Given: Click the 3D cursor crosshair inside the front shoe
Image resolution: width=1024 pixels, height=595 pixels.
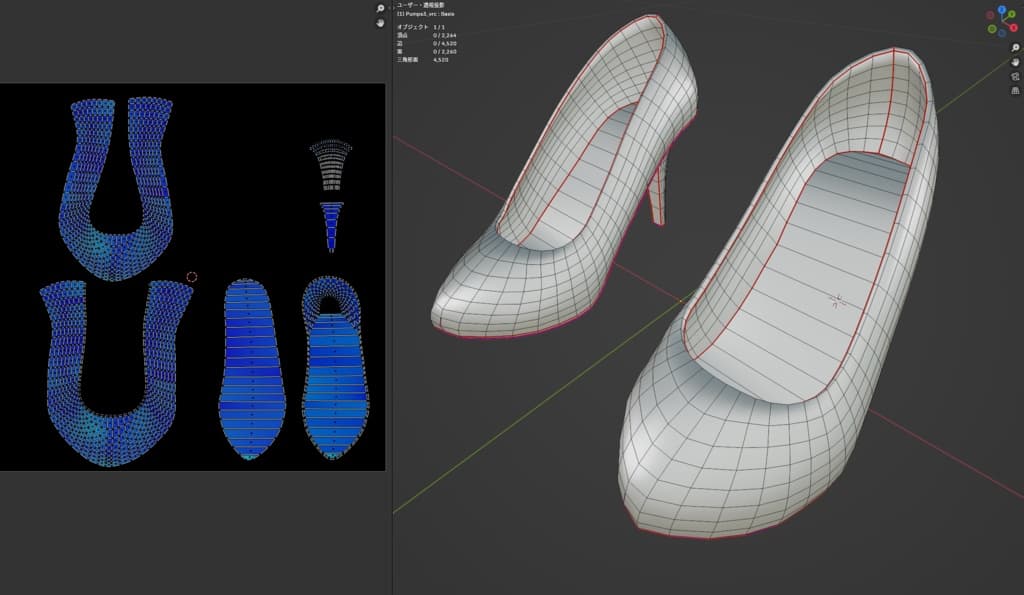Looking at the screenshot, I should tap(838, 299).
